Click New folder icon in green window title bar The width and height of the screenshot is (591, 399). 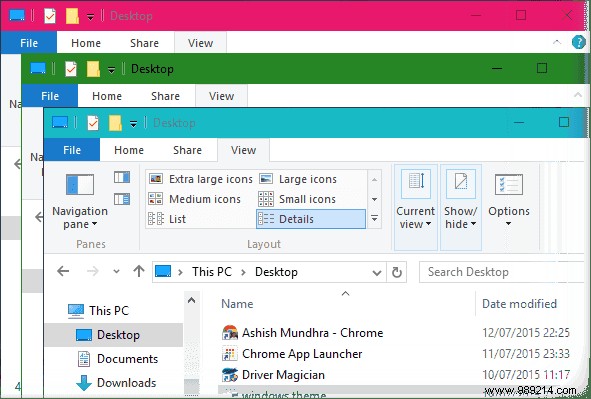click(x=93, y=69)
